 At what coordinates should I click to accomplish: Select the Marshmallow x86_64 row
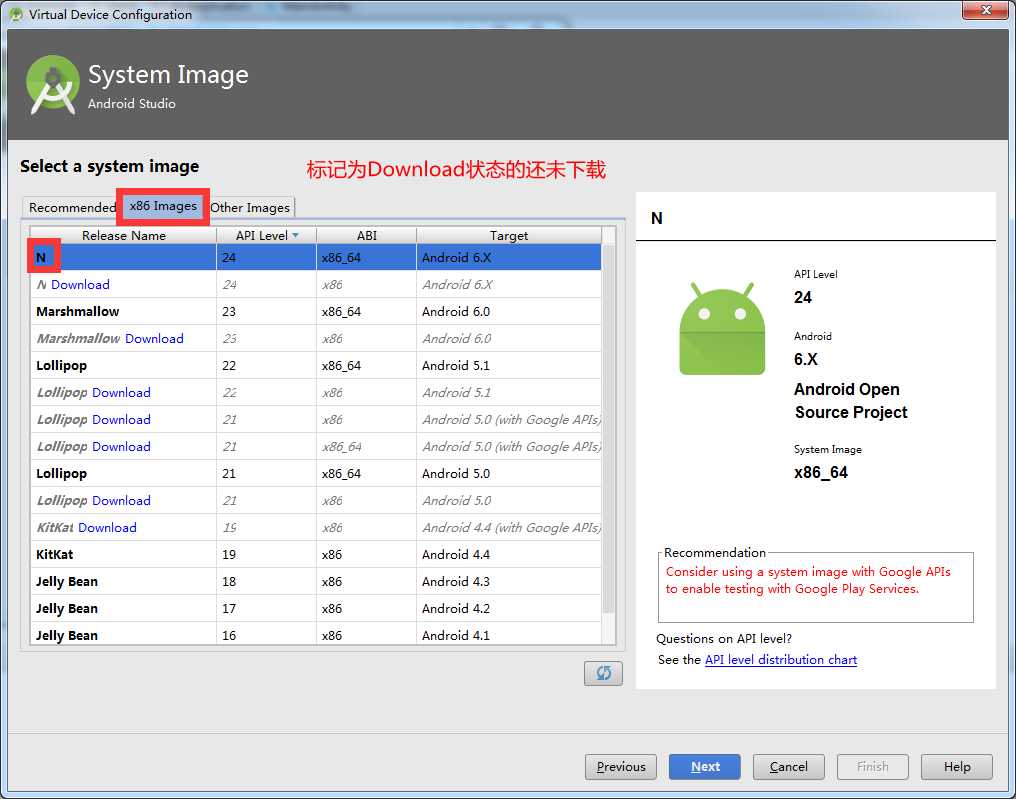coord(316,312)
